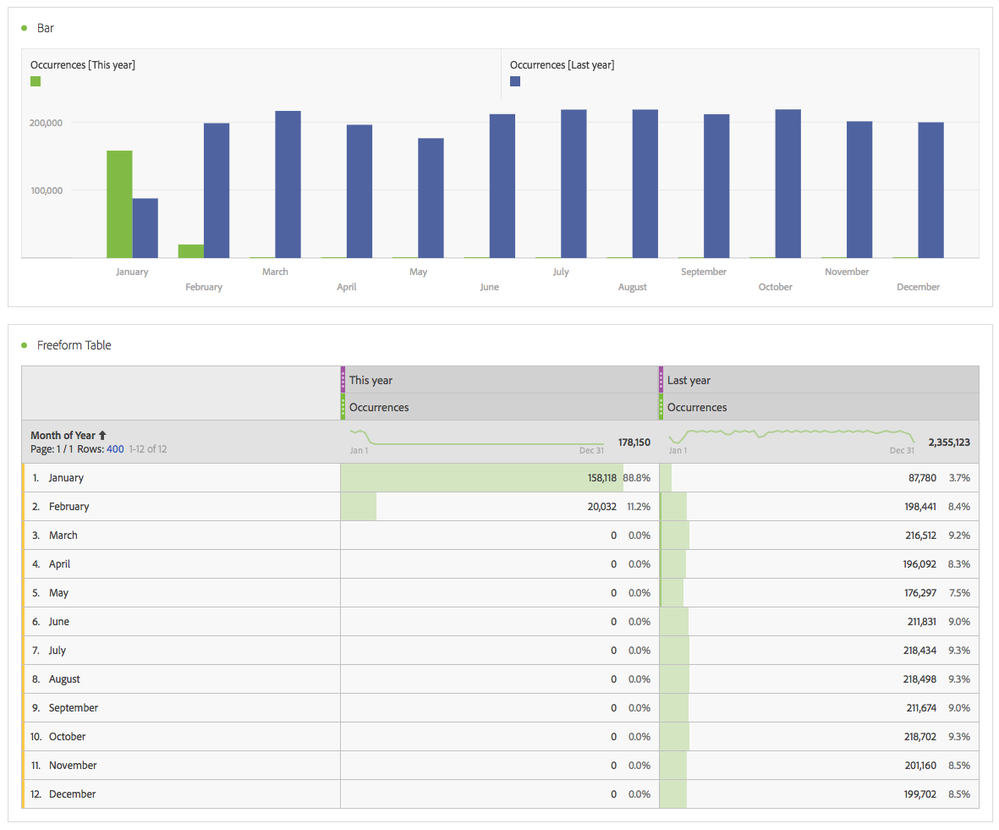Click the This year total 178,150

point(634,442)
